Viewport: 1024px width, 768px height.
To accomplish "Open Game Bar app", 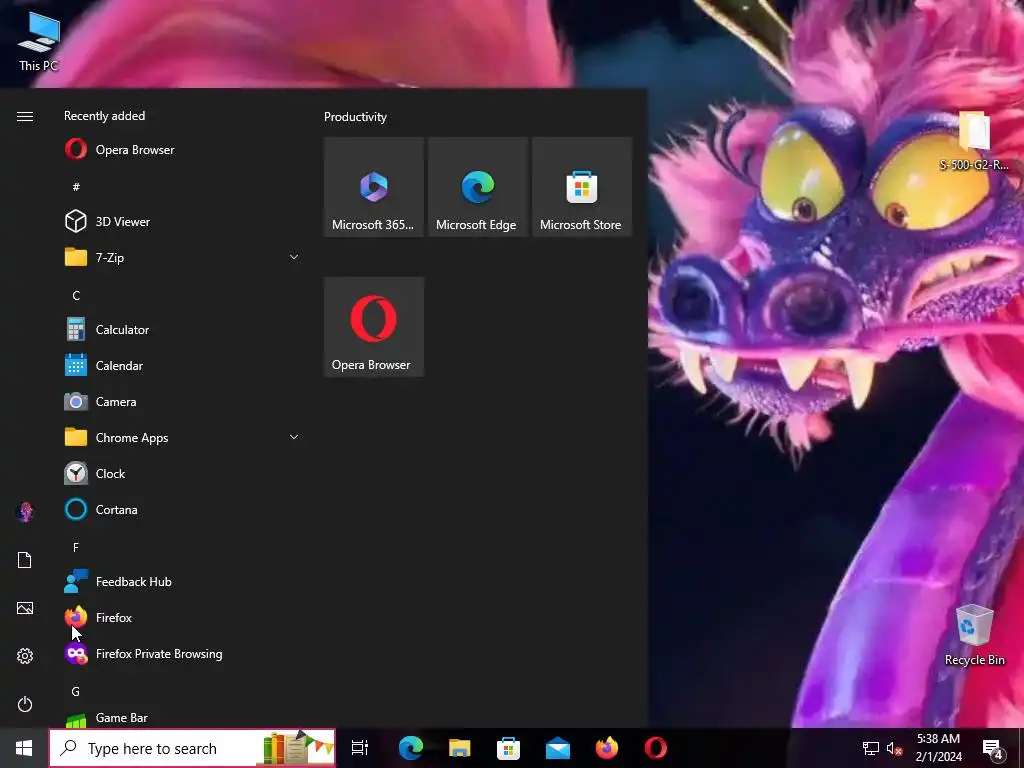I will tap(183, 718).
